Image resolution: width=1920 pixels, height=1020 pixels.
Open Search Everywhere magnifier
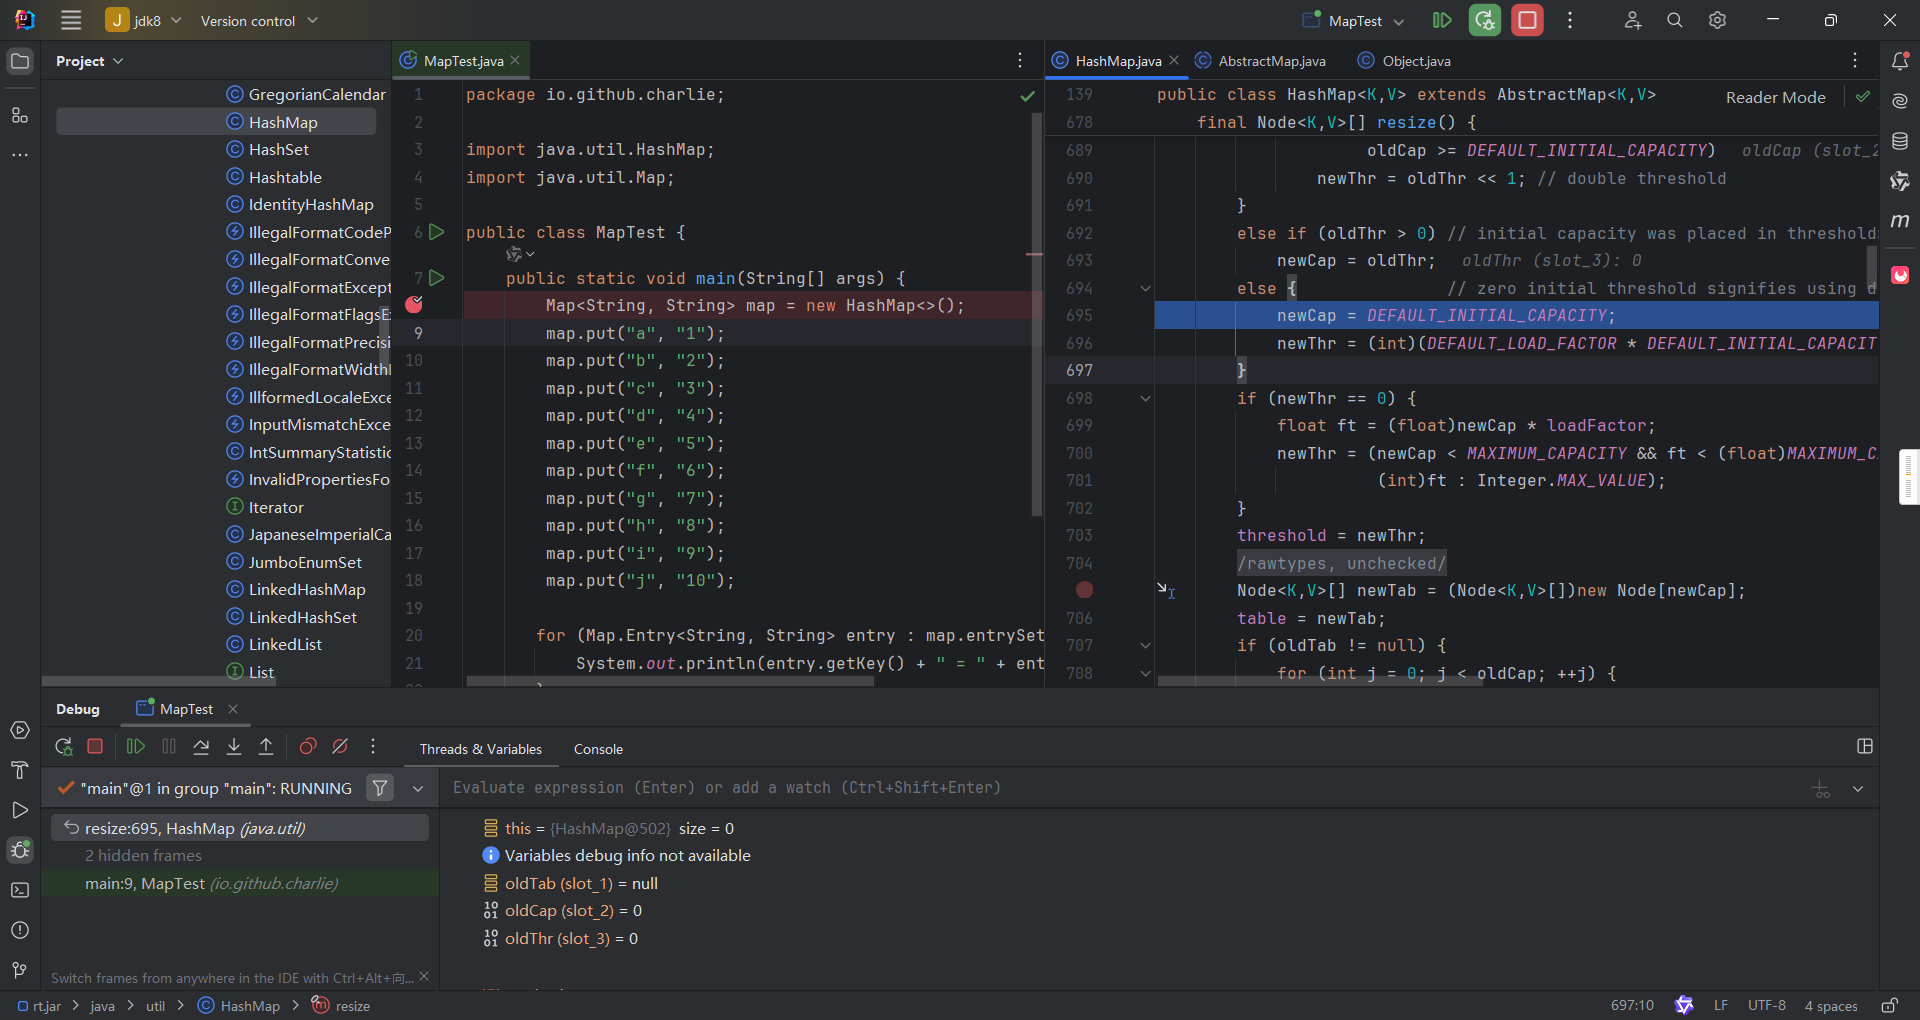1675,20
